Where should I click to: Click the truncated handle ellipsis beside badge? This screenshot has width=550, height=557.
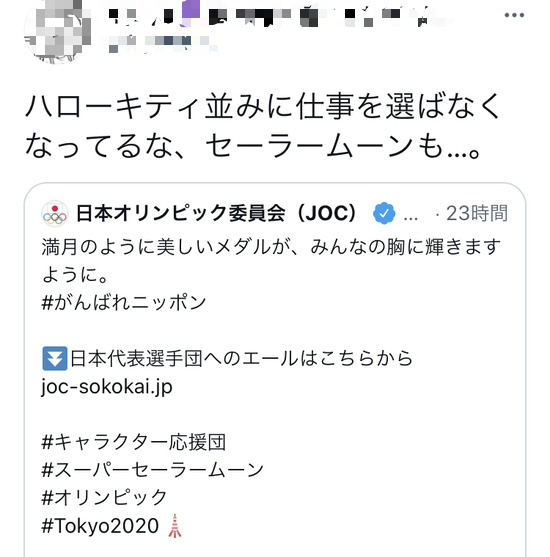coord(411,217)
